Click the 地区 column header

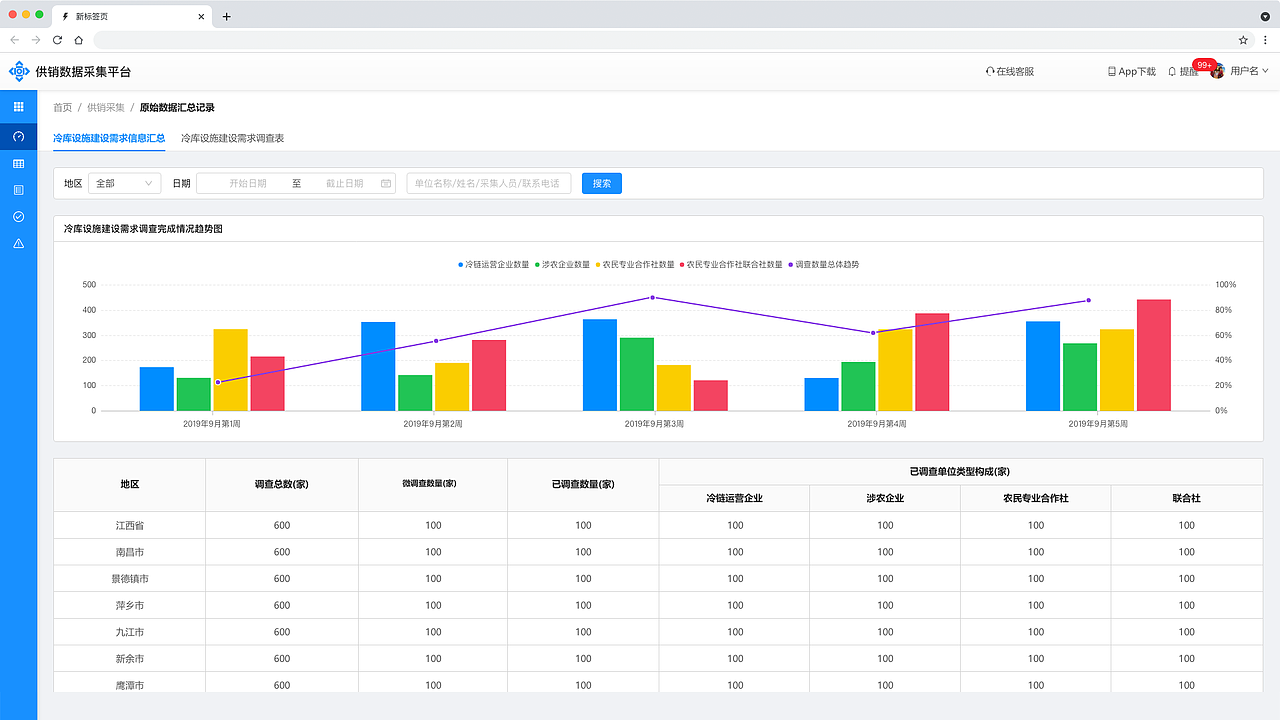click(x=130, y=484)
